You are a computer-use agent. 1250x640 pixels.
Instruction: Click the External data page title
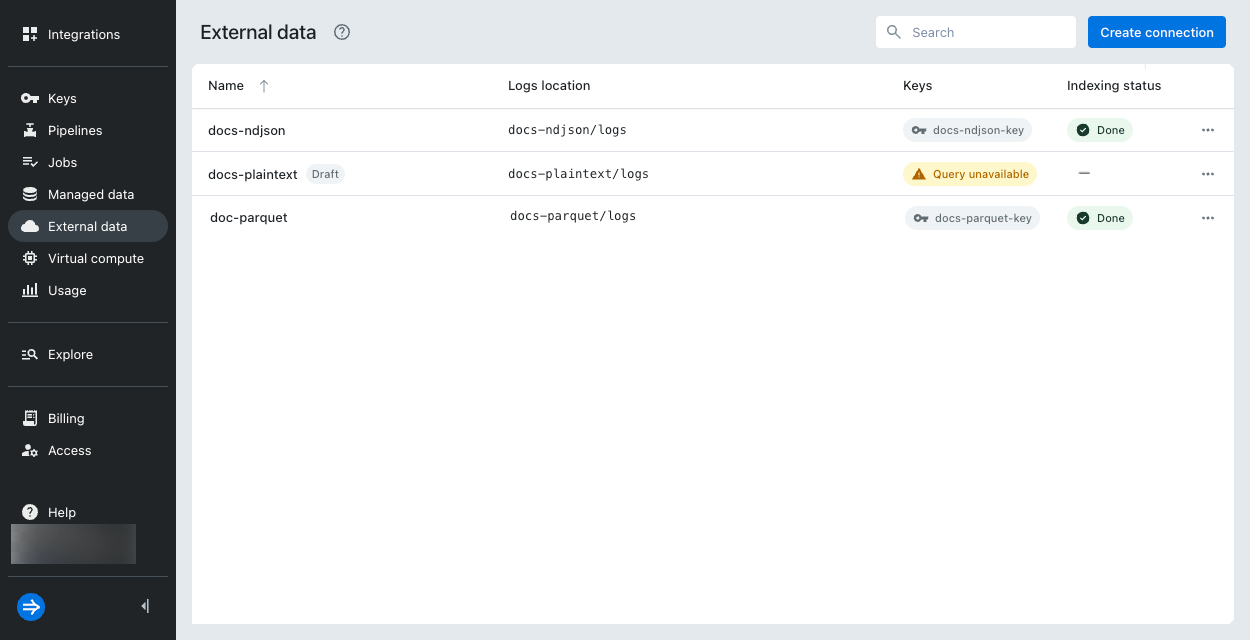(x=258, y=32)
